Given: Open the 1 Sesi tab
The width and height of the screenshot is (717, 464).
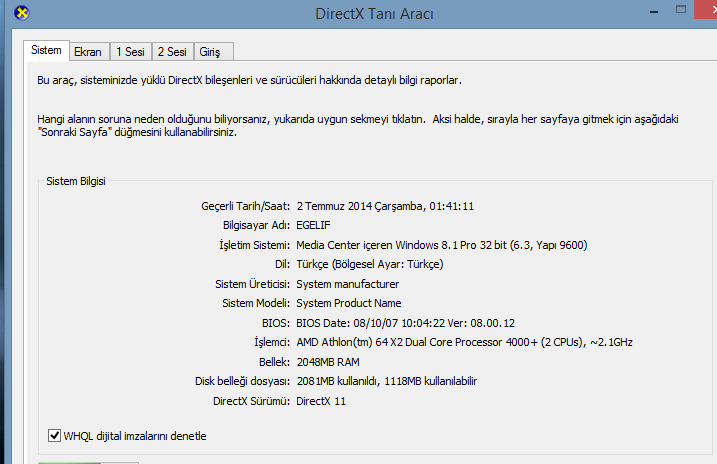Looking at the screenshot, I should tap(130, 52).
